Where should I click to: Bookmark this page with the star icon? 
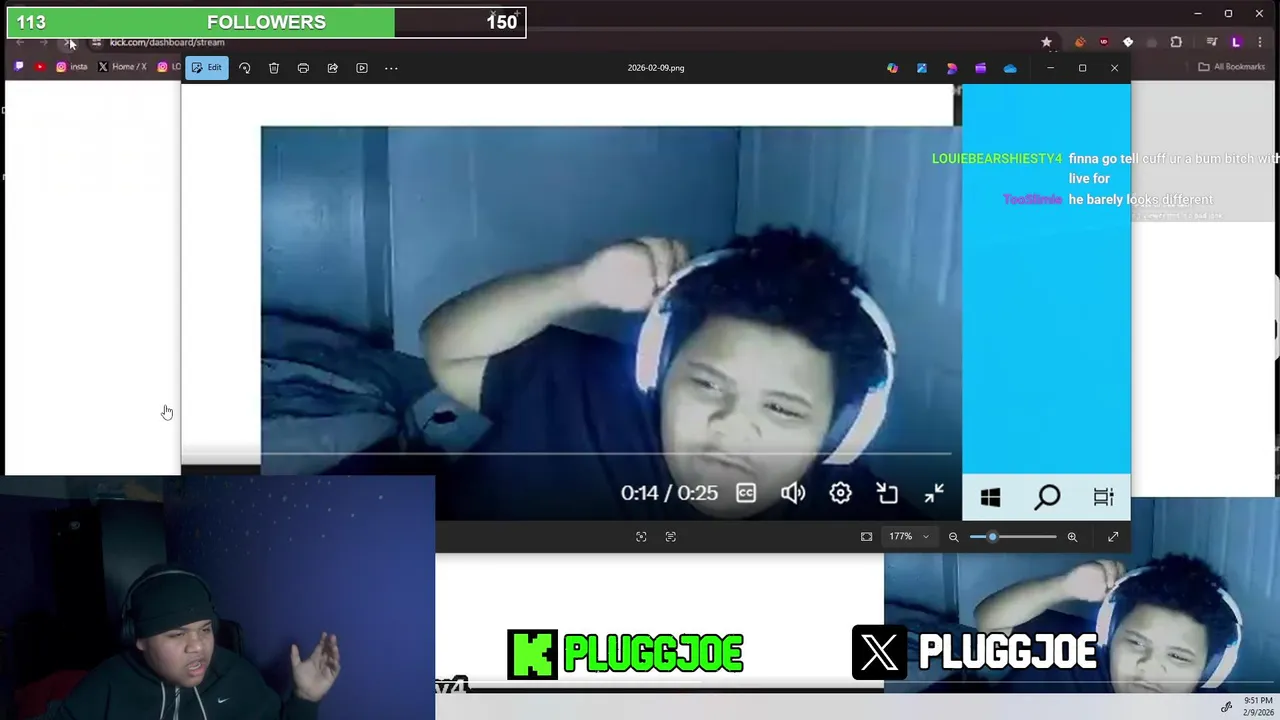[1046, 42]
